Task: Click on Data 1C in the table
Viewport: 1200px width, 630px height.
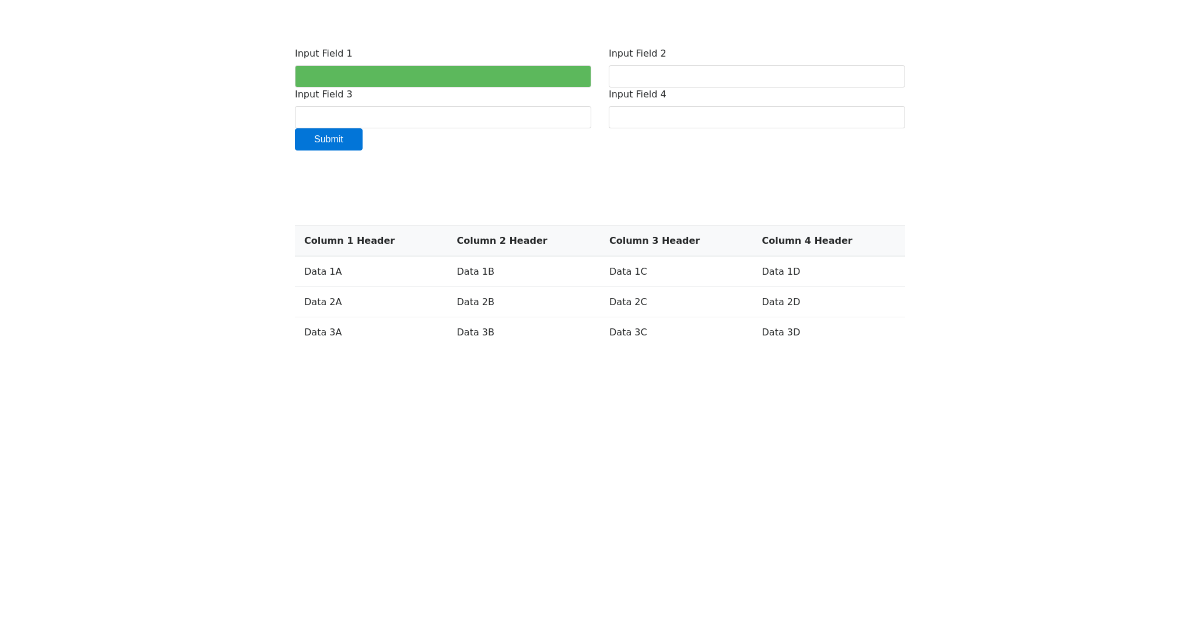Action: (x=628, y=272)
